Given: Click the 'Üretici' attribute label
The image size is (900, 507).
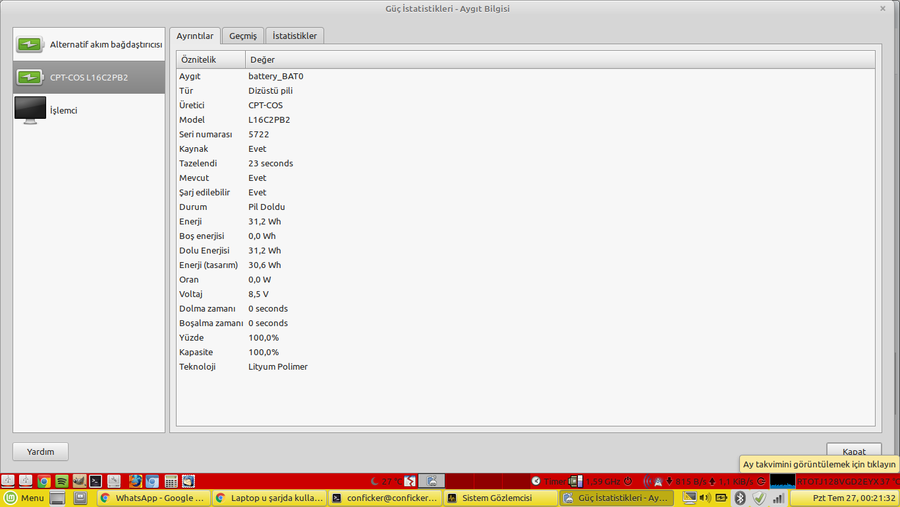Looking at the screenshot, I should (x=192, y=105).
